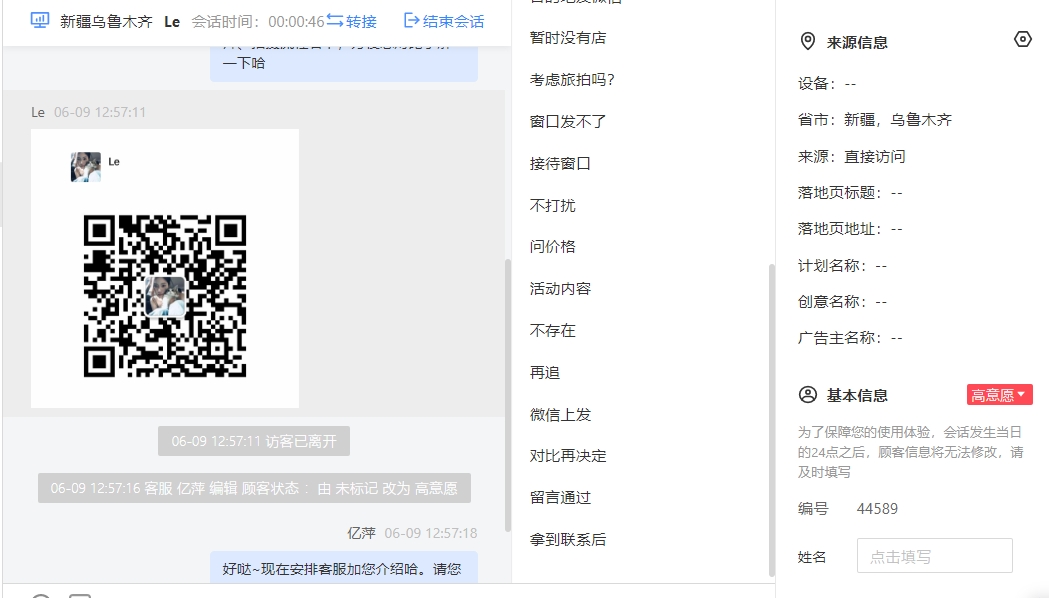Click the 编号 value 44589
The width and height of the screenshot is (1049, 598).
coord(877,509)
